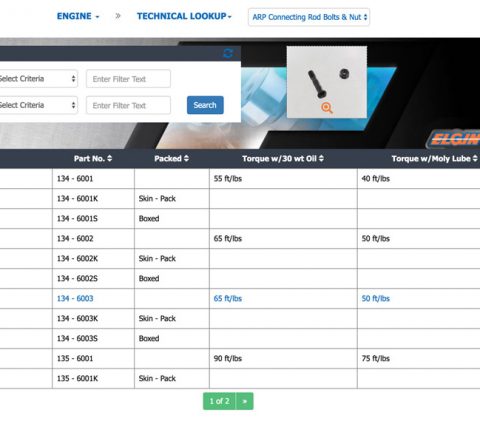Click the orange magnify icon on product image
This screenshot has height=430, width=480.
pos(327,108)
